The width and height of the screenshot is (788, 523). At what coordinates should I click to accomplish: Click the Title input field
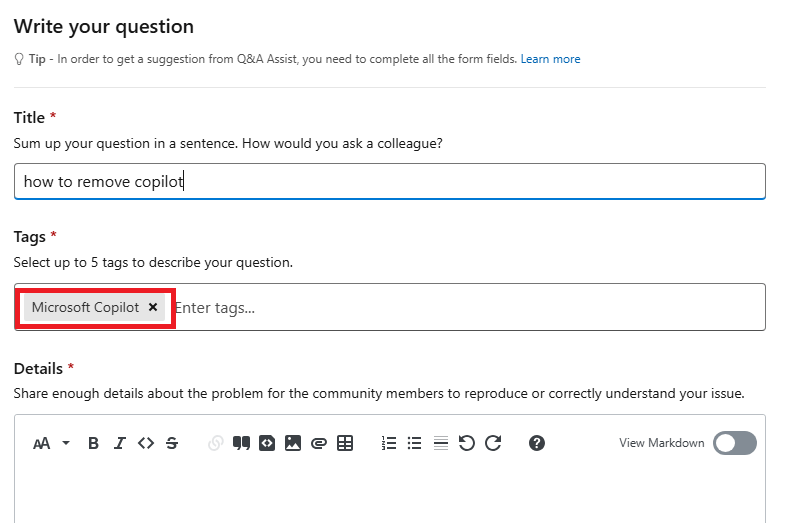pos(390,182)
